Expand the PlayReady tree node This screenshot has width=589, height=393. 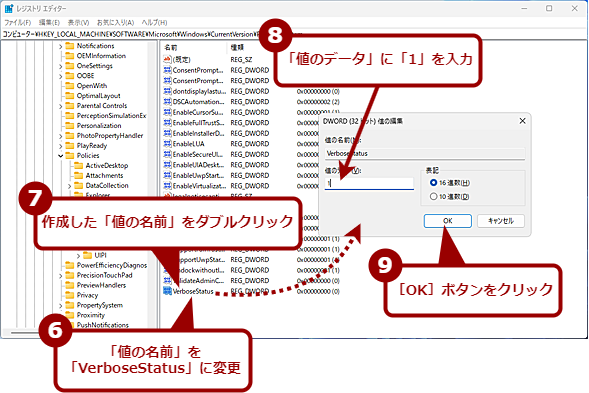tap(60, 146)
